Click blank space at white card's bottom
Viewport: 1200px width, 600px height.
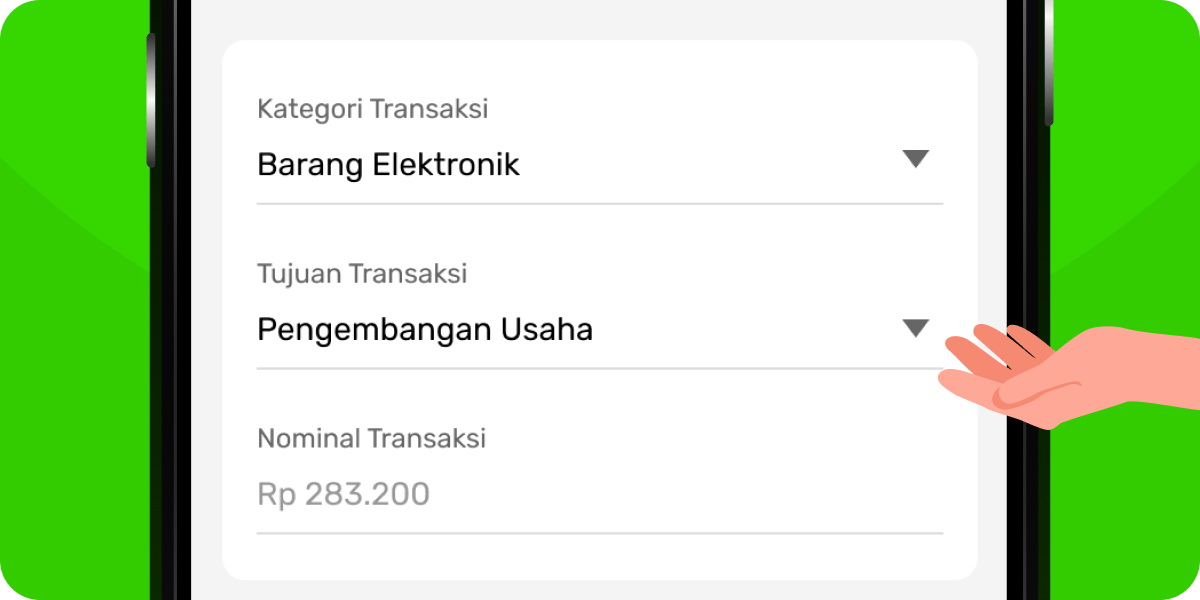599,558
